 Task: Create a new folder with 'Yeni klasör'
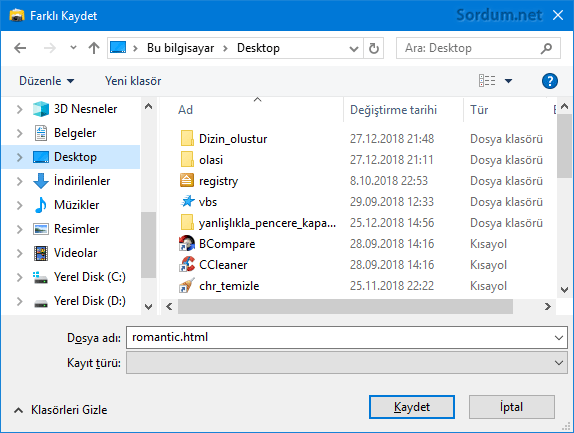pos(133,81)
